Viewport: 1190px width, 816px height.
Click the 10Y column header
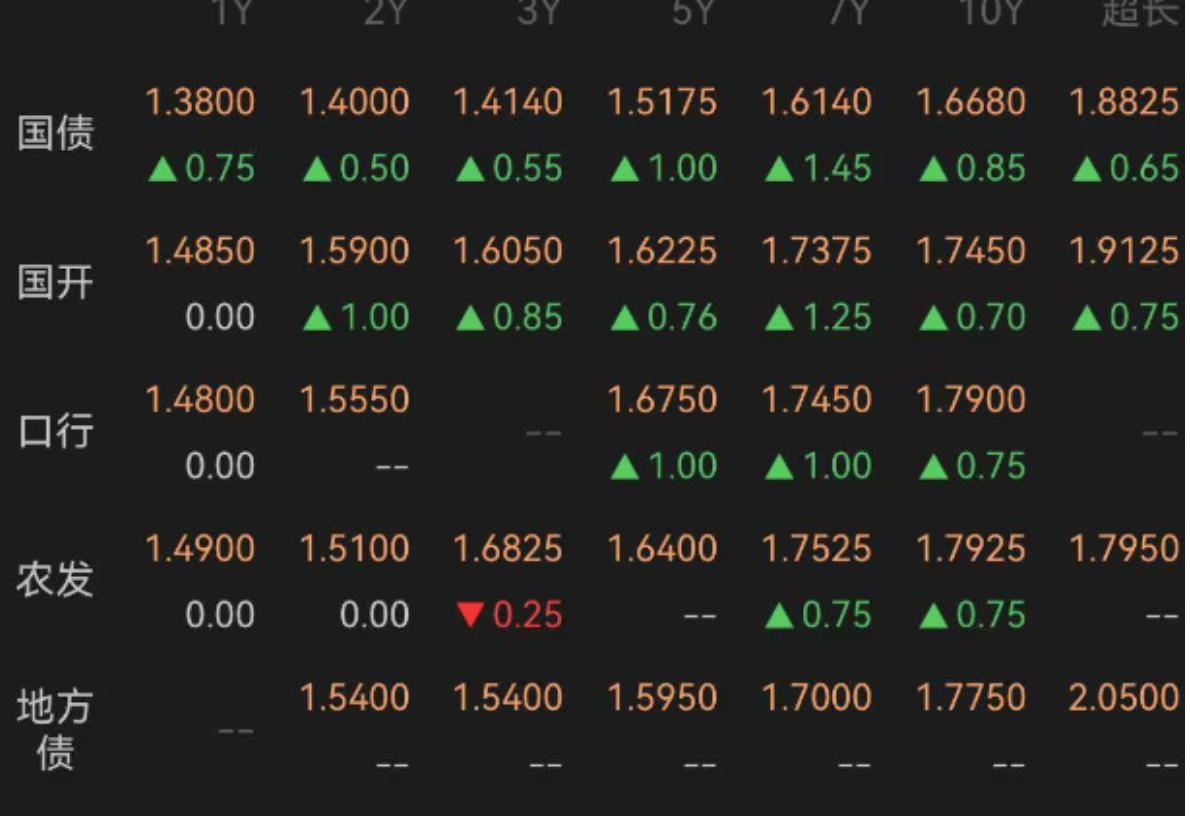pyautogui.click(x=992, y=13)
